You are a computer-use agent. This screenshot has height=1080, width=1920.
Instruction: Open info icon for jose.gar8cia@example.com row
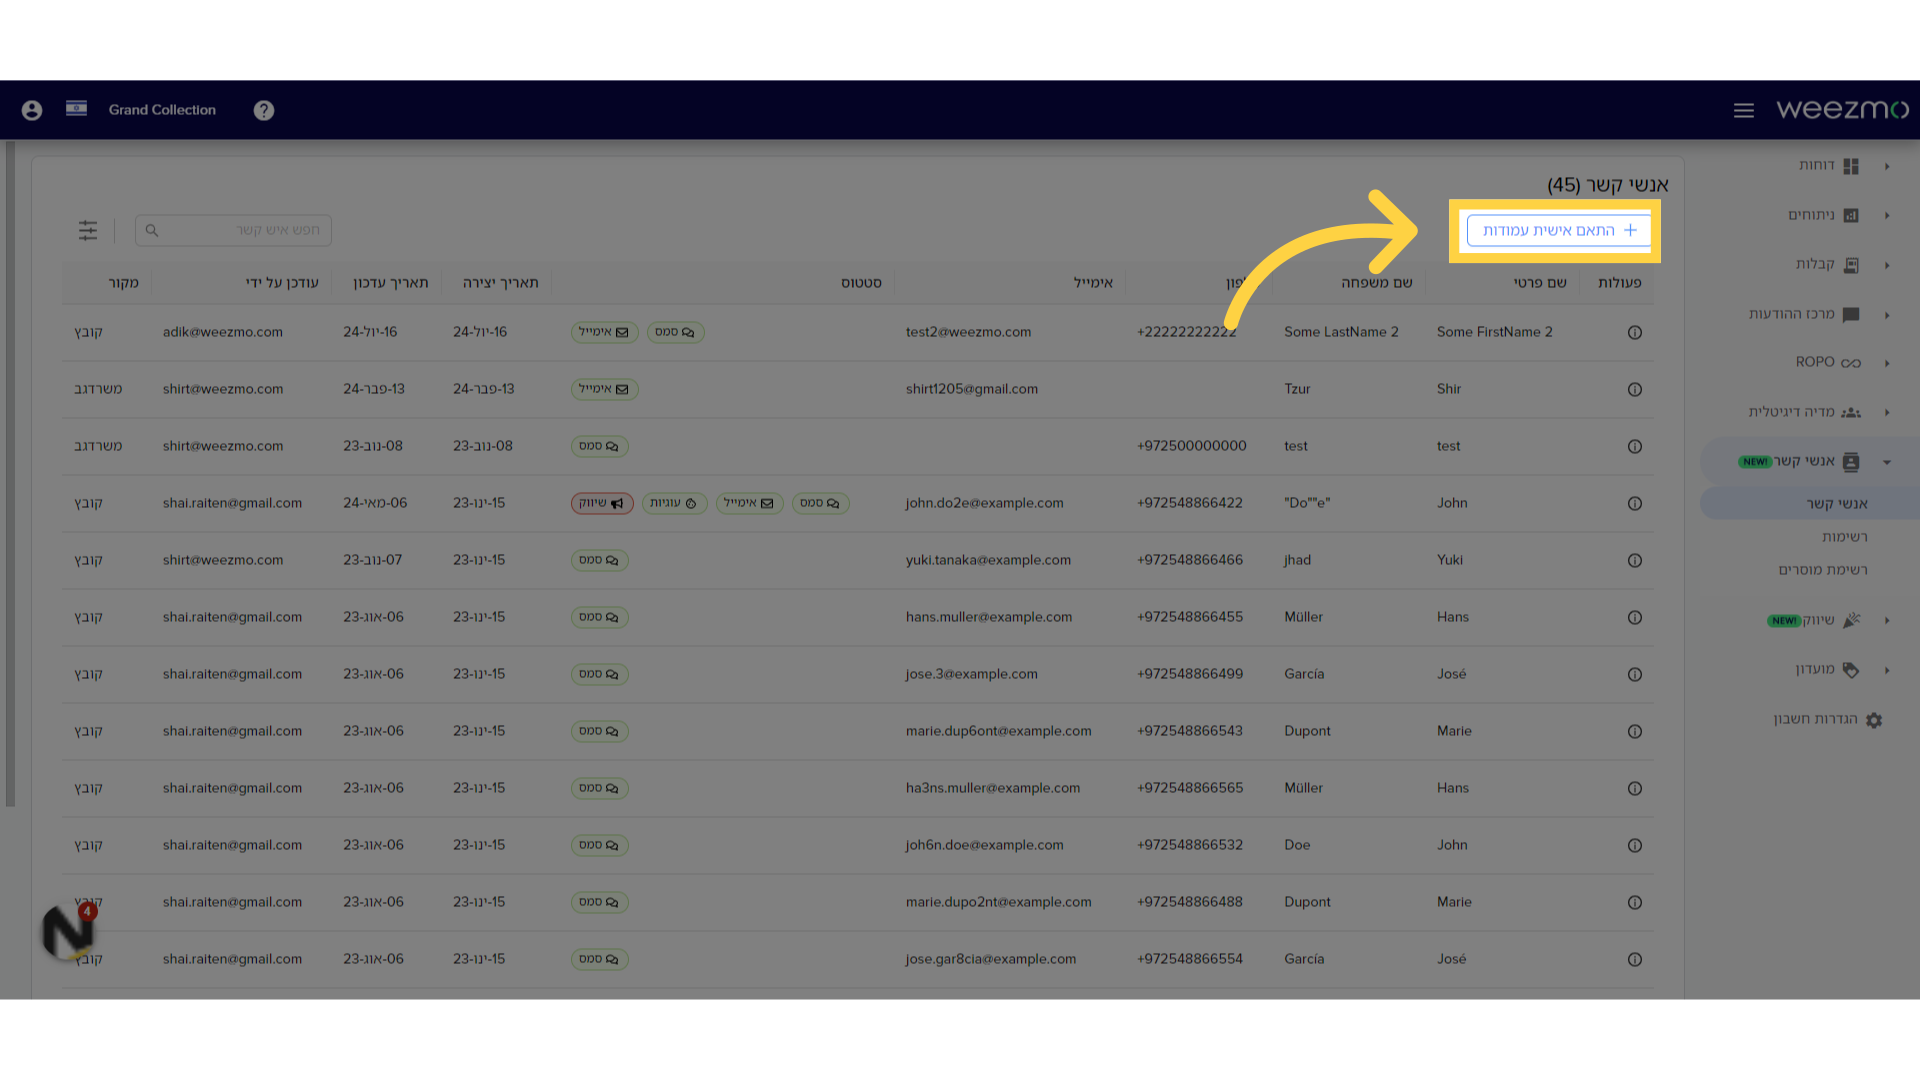[1635, 959]
